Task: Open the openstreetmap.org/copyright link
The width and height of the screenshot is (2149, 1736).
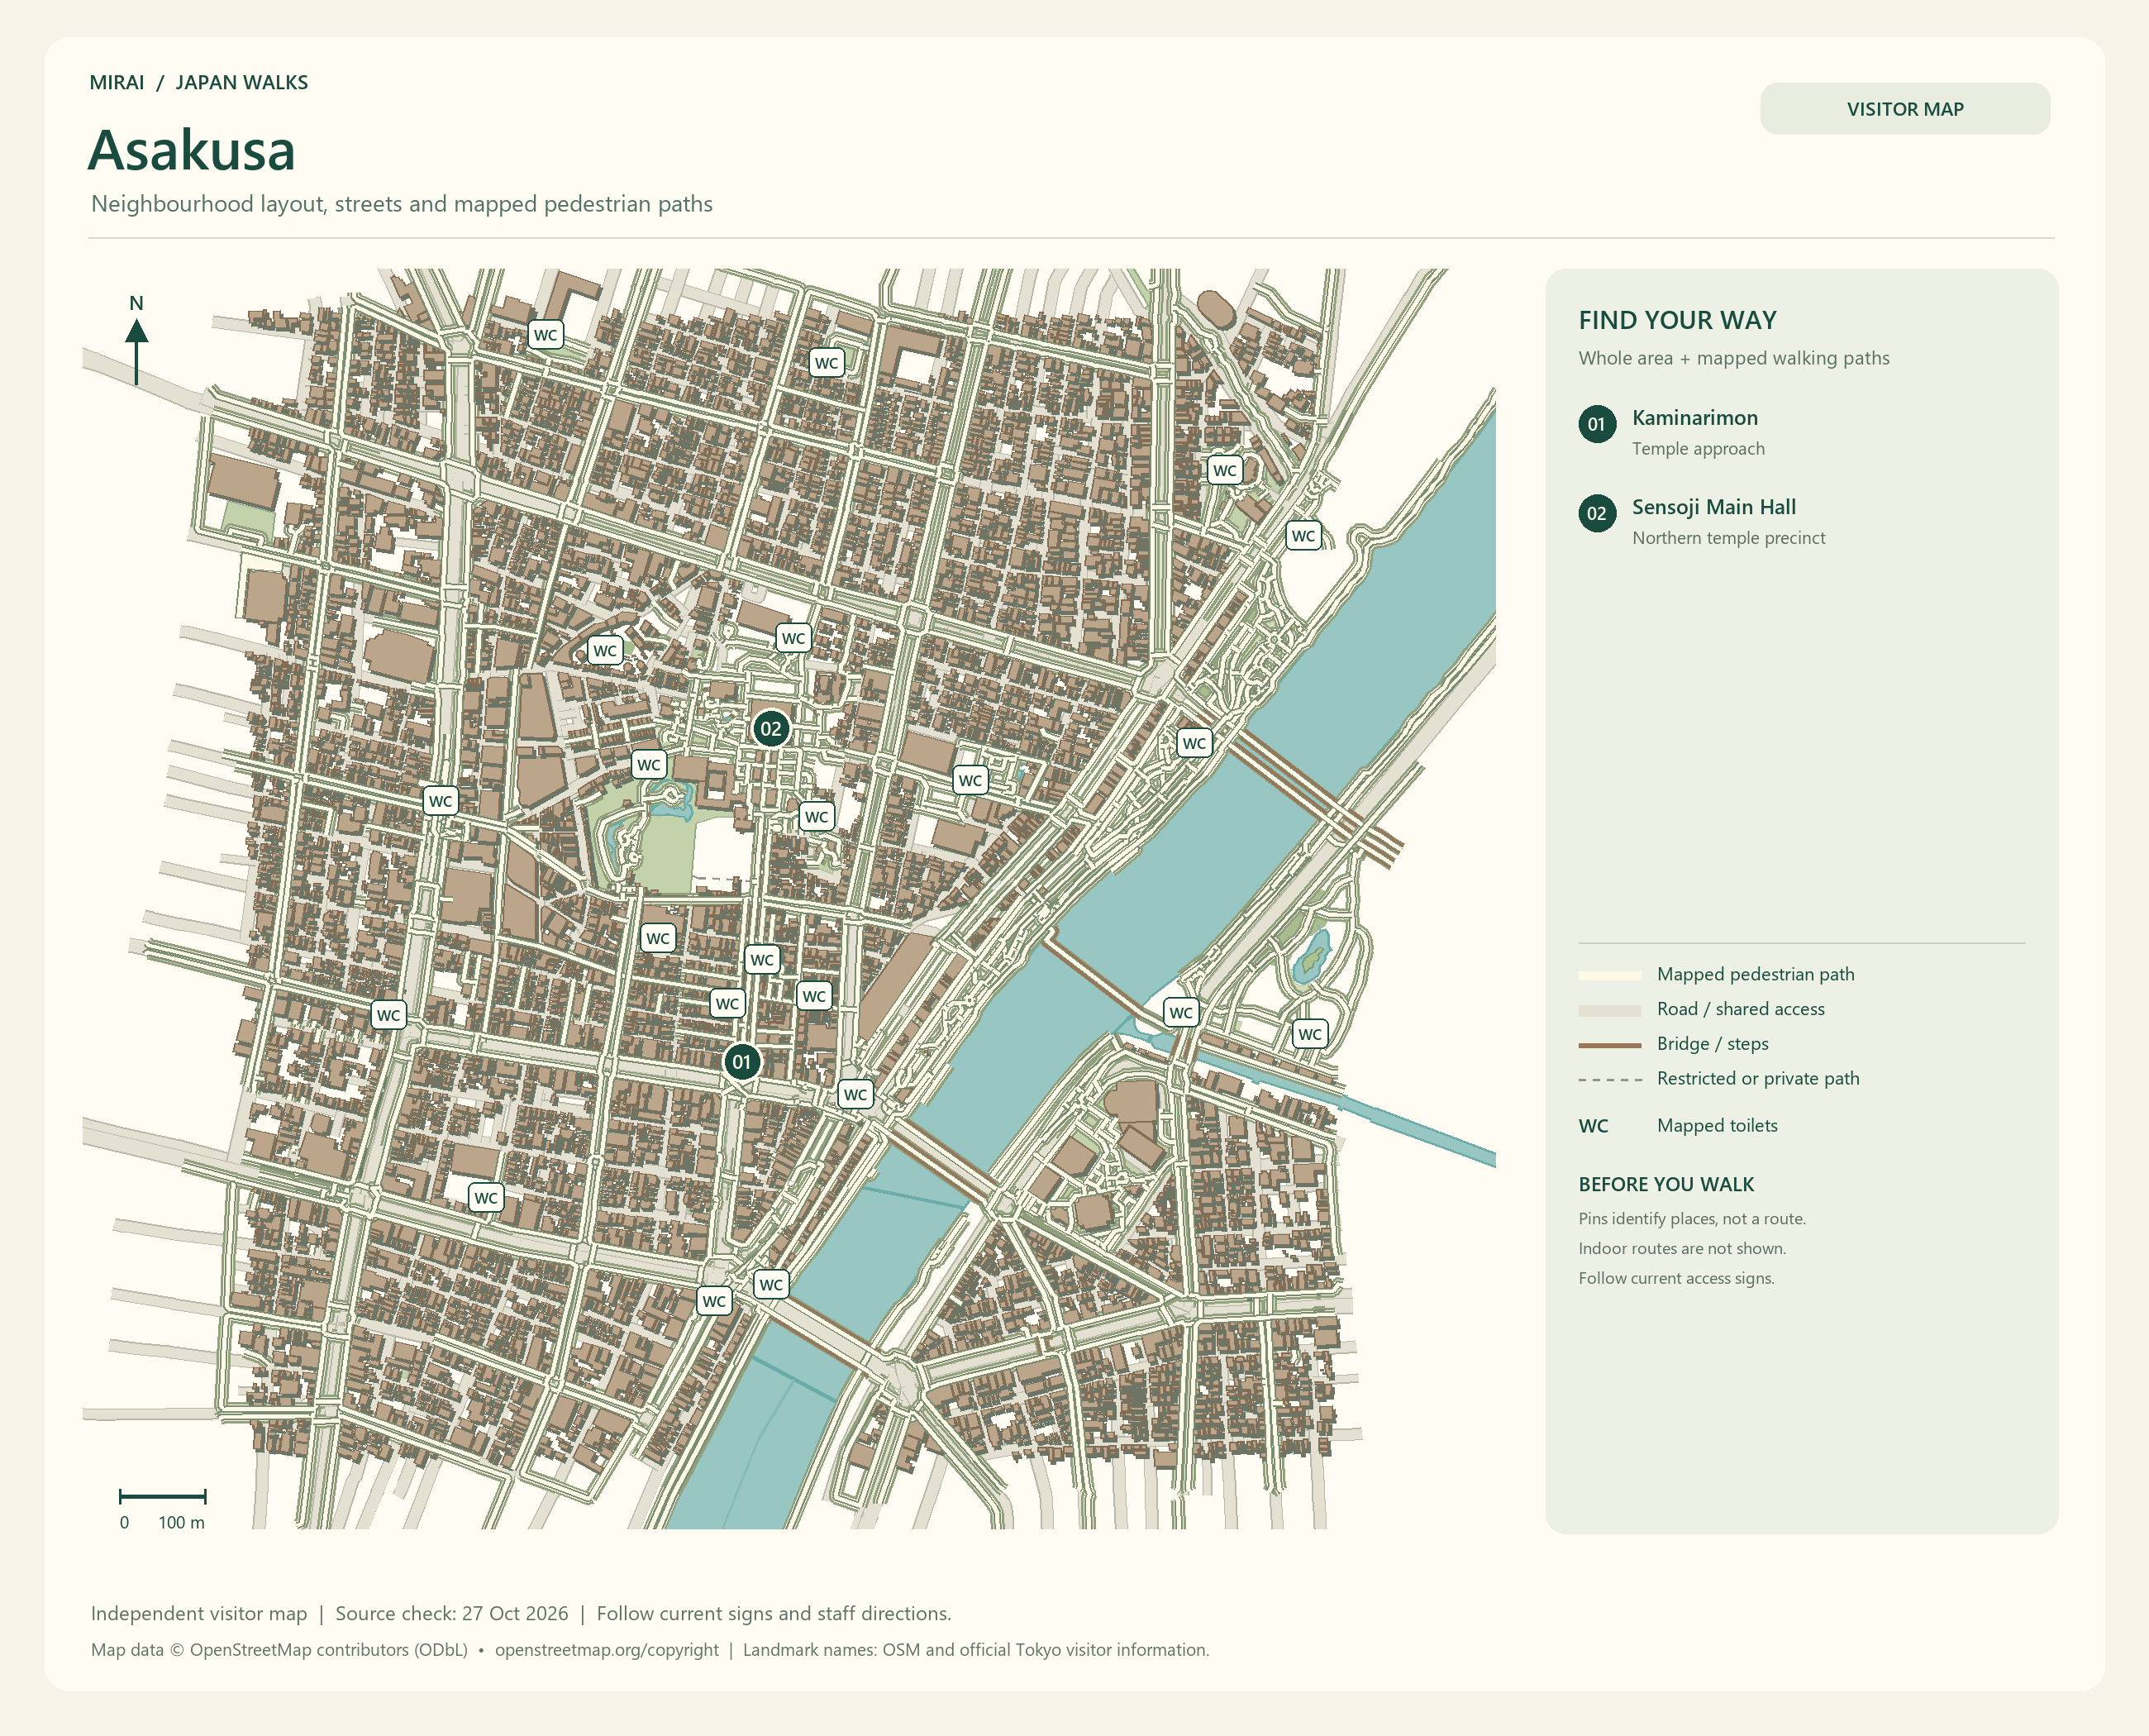Action: click(606, 1650)
